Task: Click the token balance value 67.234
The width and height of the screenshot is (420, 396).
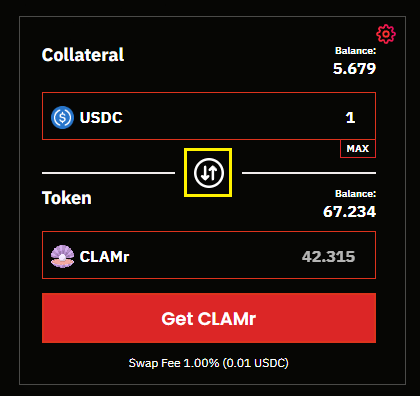Action: [x=349, y=212]
